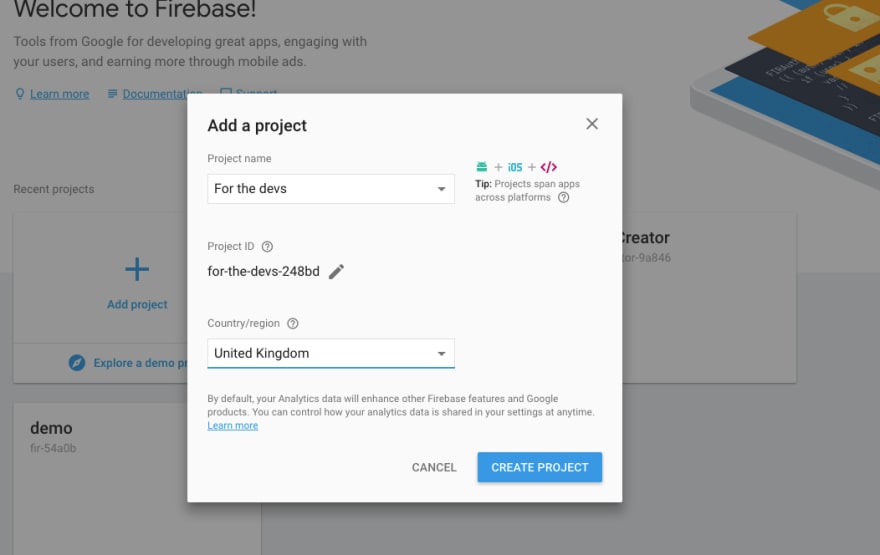The image size is (880, 555).
Task: Click the compass icon beside Explore a demo
Action: [77, 363]
